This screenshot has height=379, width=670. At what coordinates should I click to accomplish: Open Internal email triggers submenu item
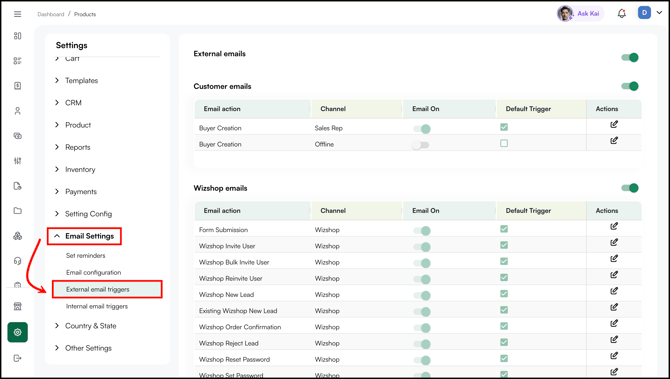[x=97, y=306]
